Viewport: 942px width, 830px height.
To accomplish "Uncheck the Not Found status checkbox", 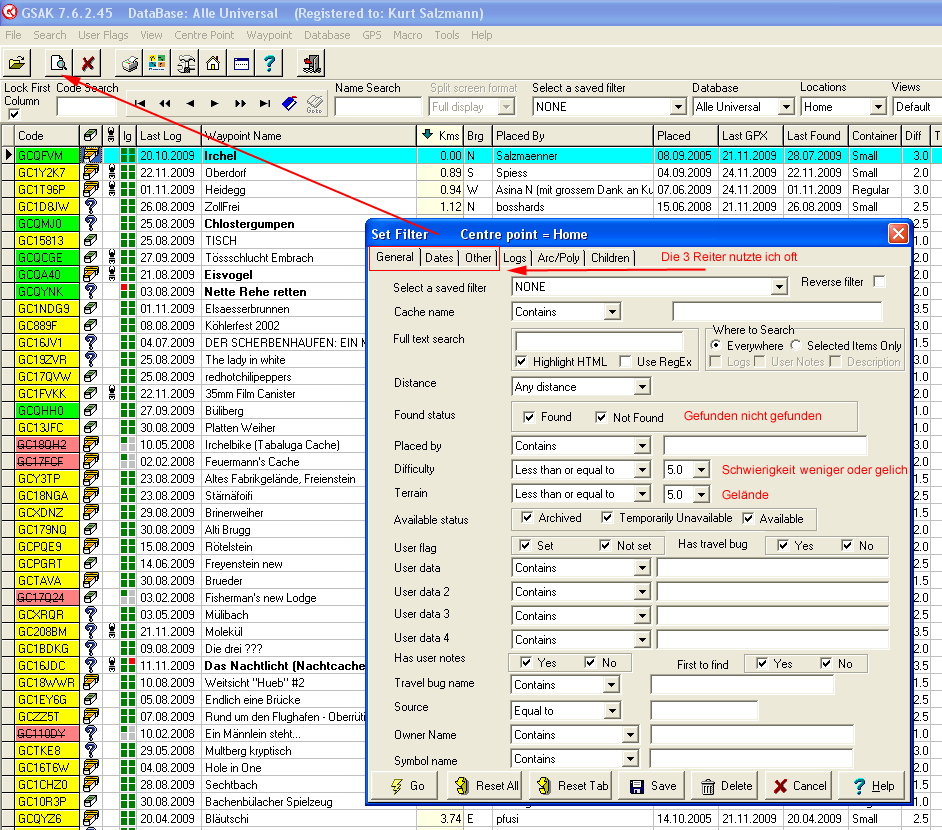I will click(601, 417).
